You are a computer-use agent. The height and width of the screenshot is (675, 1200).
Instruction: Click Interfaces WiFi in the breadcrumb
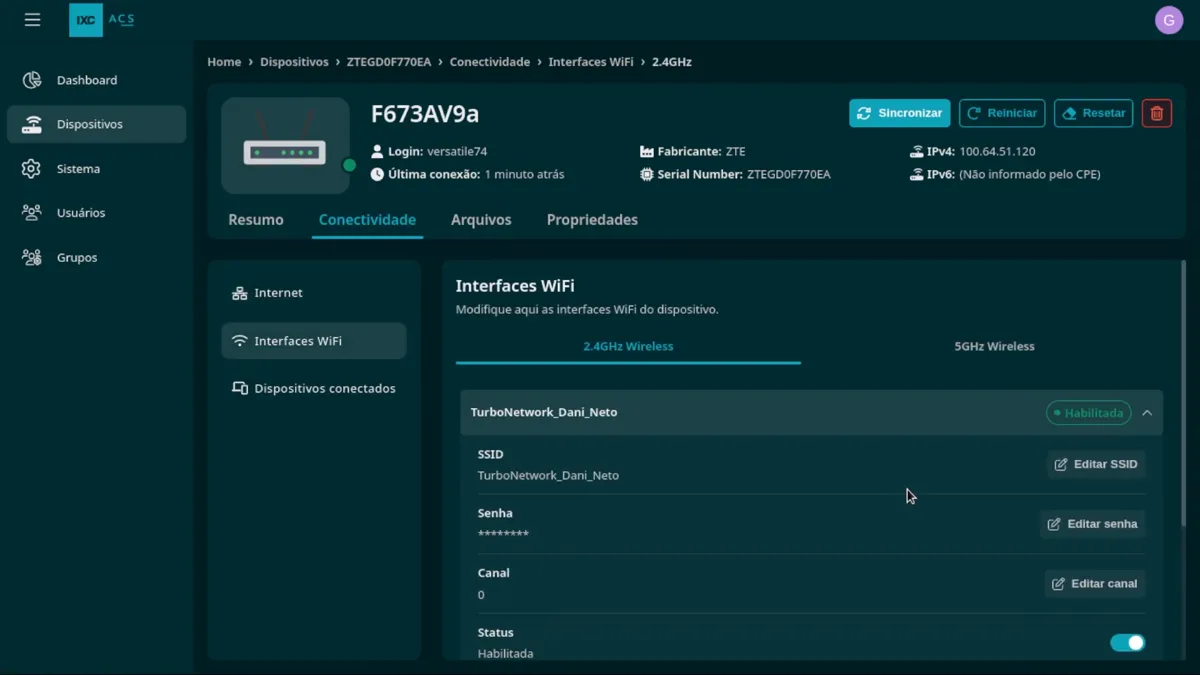coord(591,62)
